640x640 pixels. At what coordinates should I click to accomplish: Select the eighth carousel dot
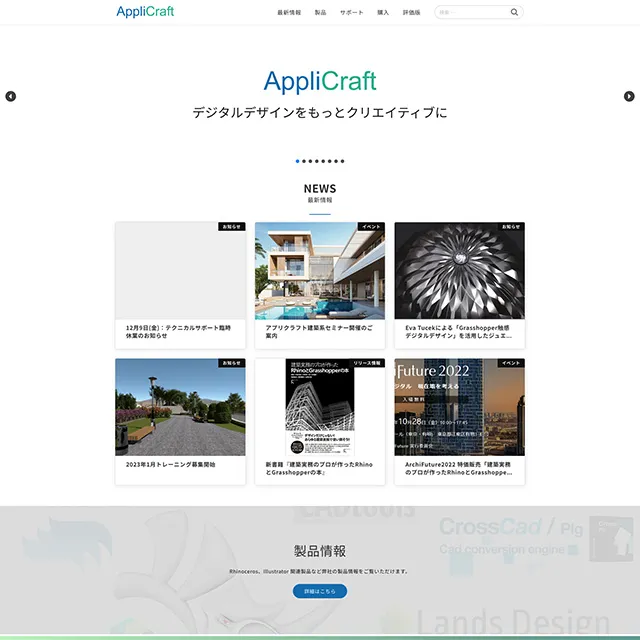342,161
